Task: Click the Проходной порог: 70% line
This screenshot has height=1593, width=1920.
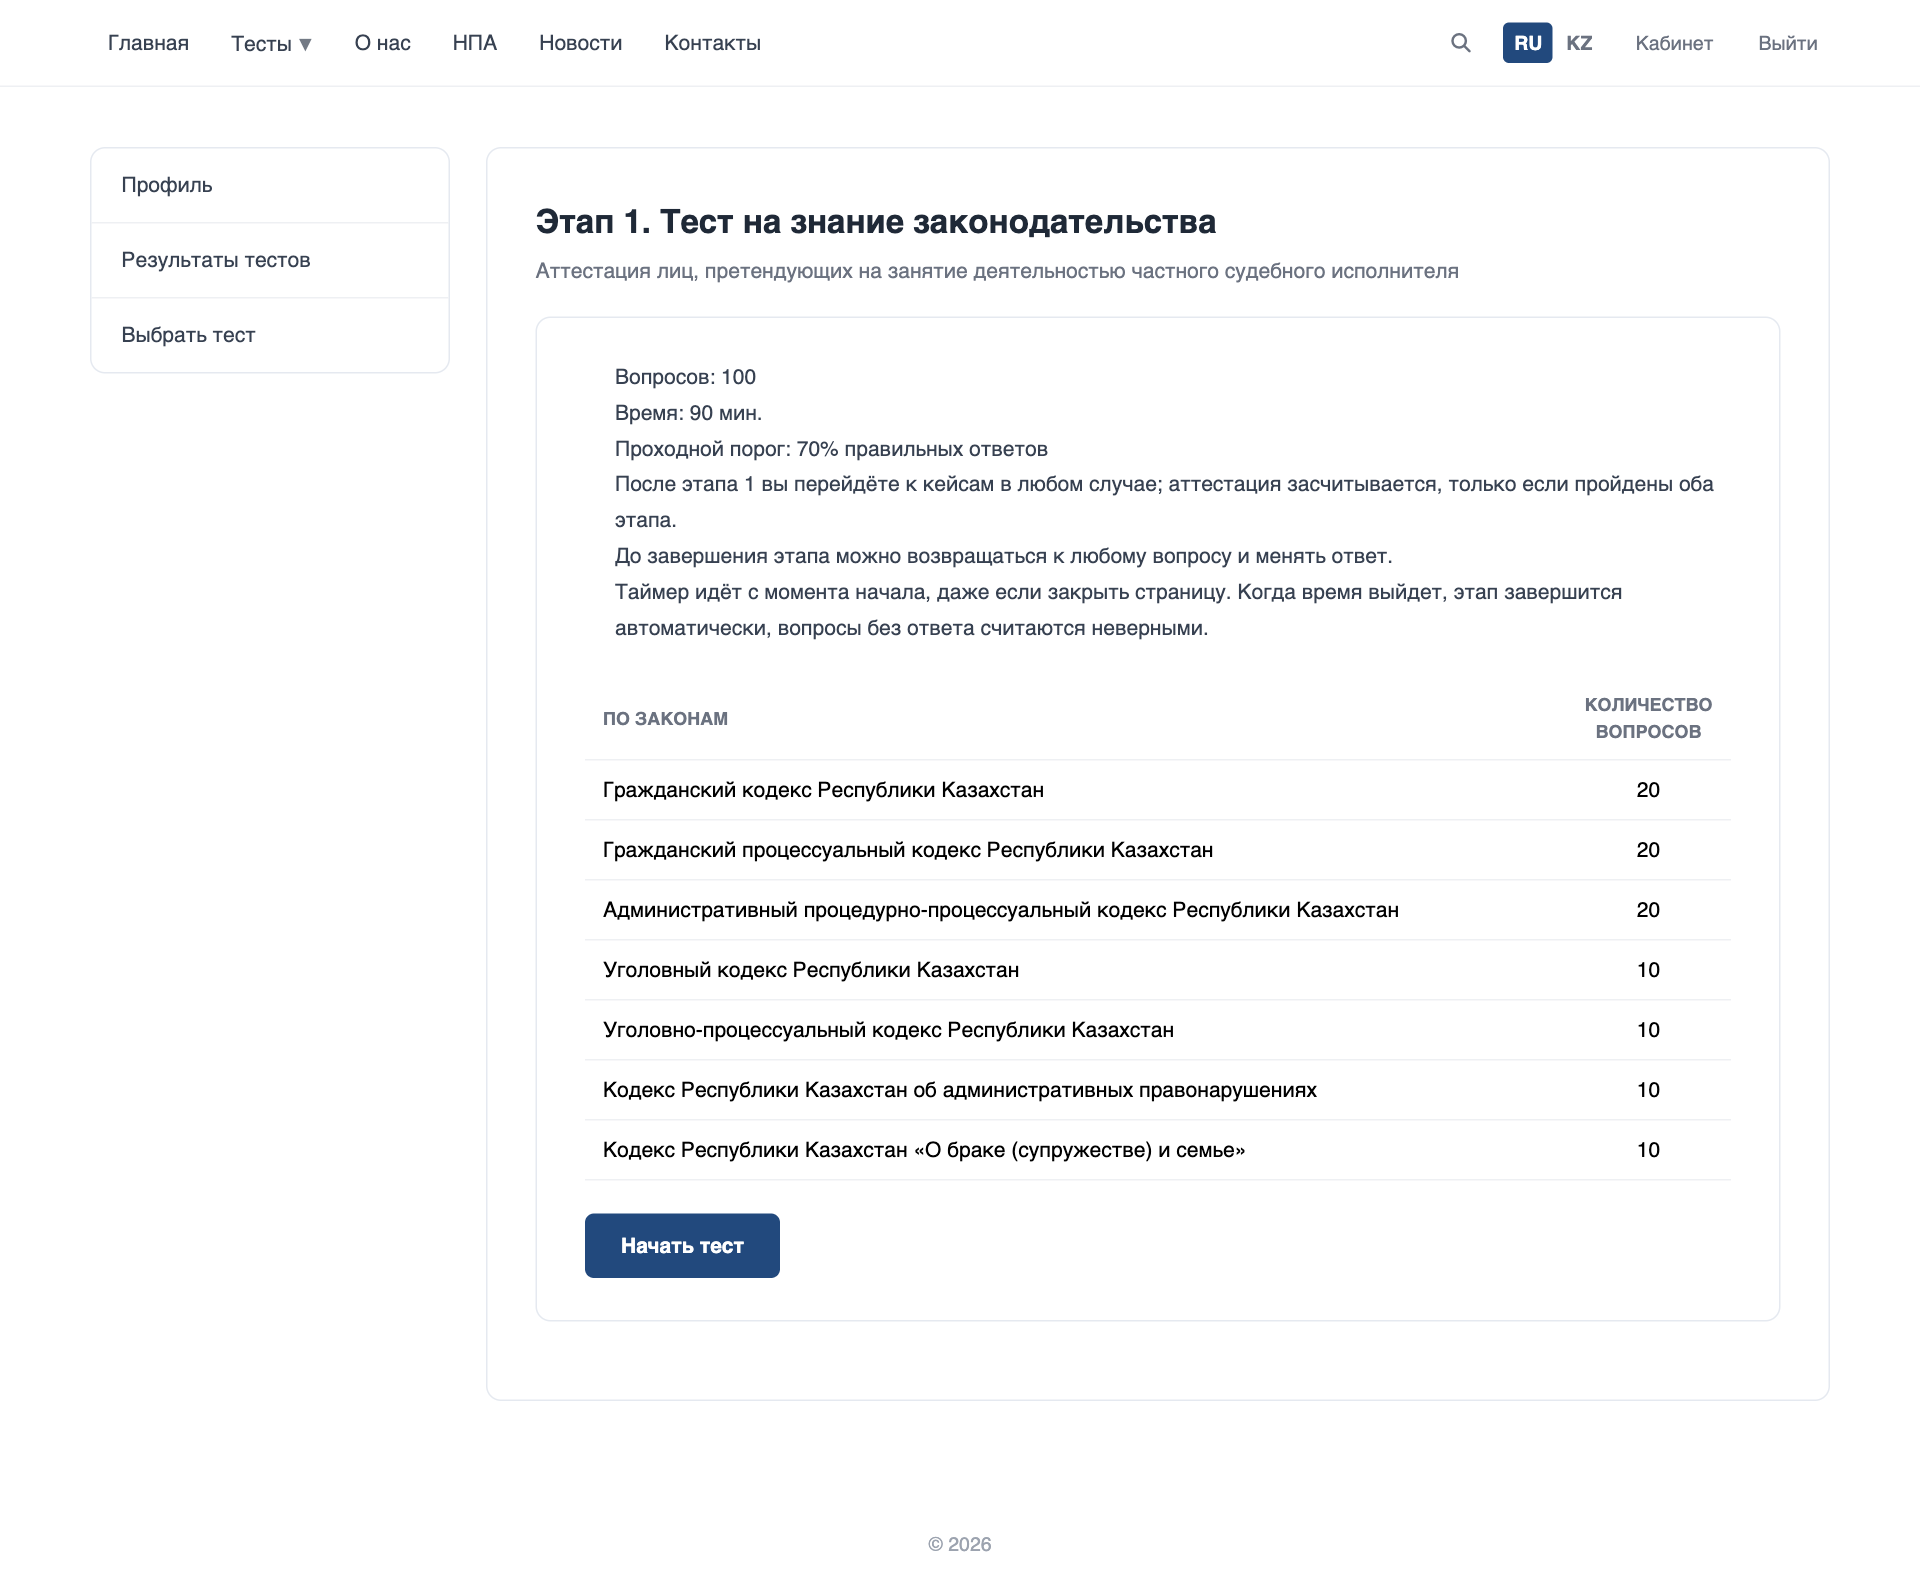Action: coord(831,449)
